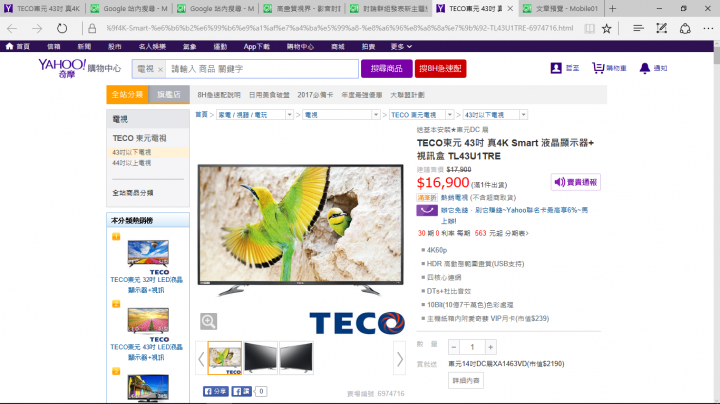Open the Hub lines icon

pyautogui.click(x=638, y=28)
